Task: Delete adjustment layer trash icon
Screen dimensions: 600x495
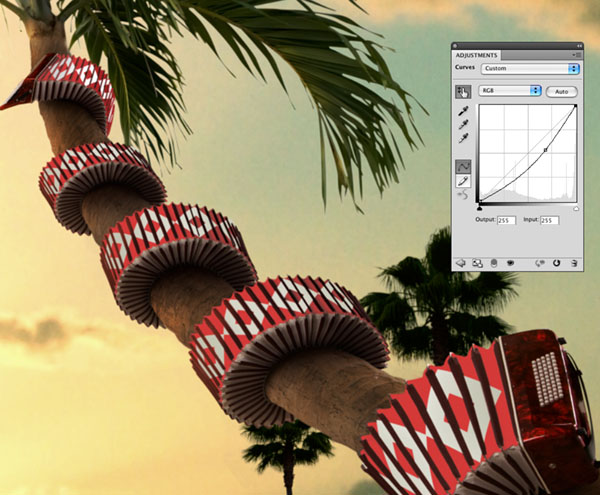Action: (574, 263)
